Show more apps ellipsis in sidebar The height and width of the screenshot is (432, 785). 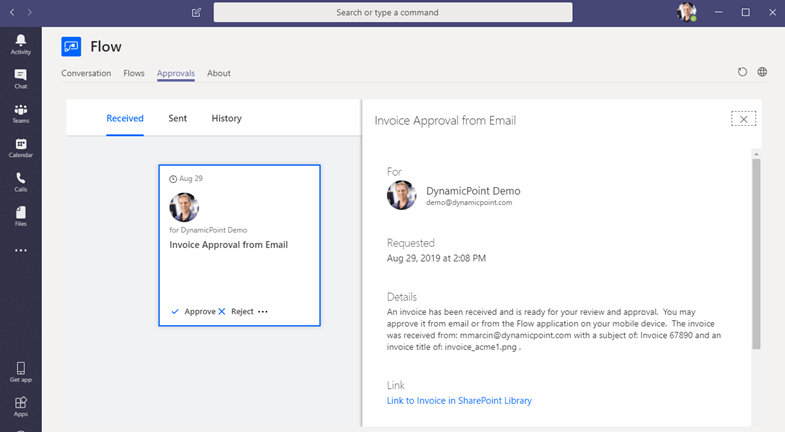21,250
